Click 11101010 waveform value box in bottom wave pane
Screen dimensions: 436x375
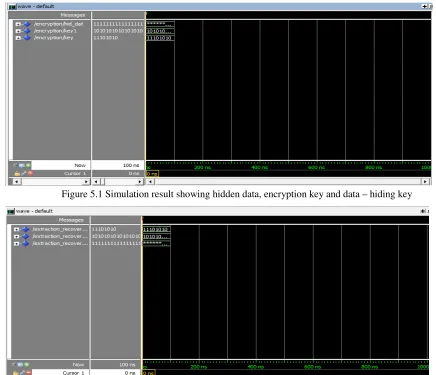[157, 229]
